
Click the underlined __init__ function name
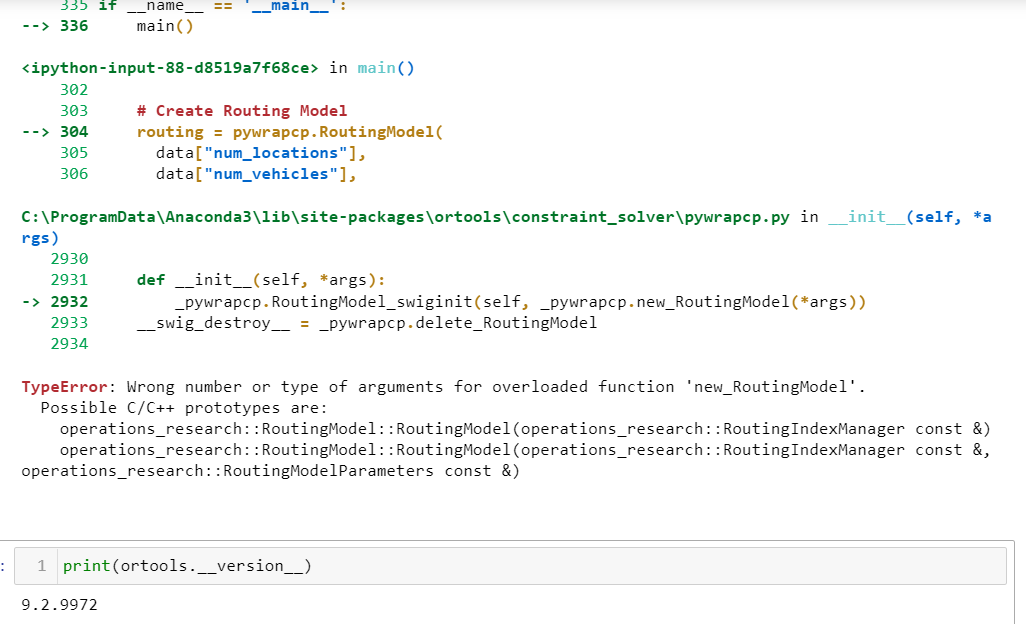[866, 217]
